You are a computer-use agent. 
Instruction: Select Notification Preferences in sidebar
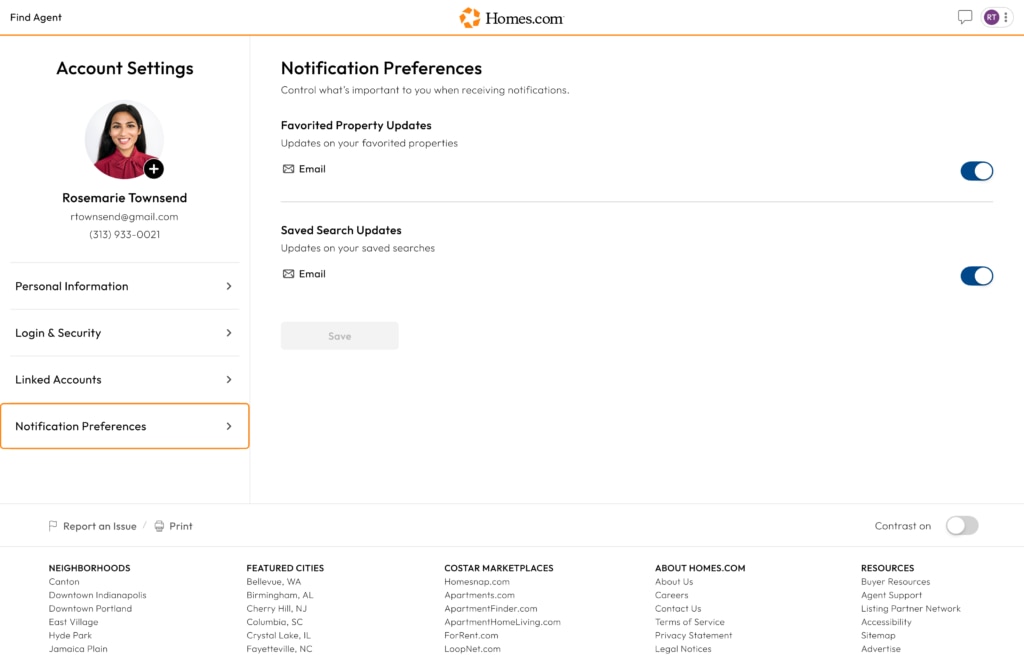coord(124,426)
